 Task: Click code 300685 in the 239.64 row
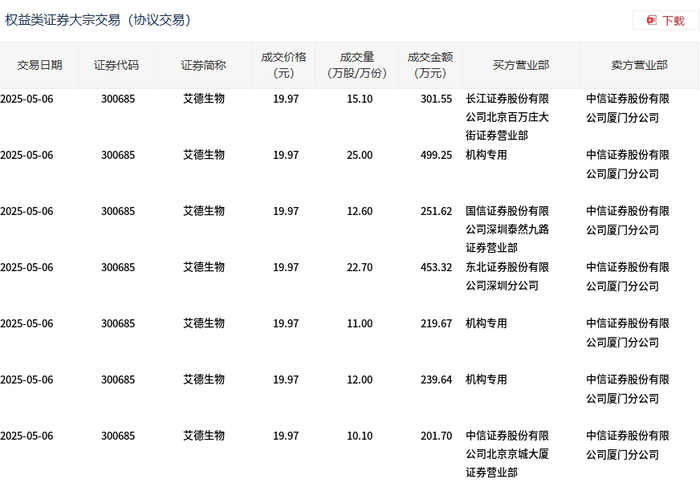coord(118,380)
